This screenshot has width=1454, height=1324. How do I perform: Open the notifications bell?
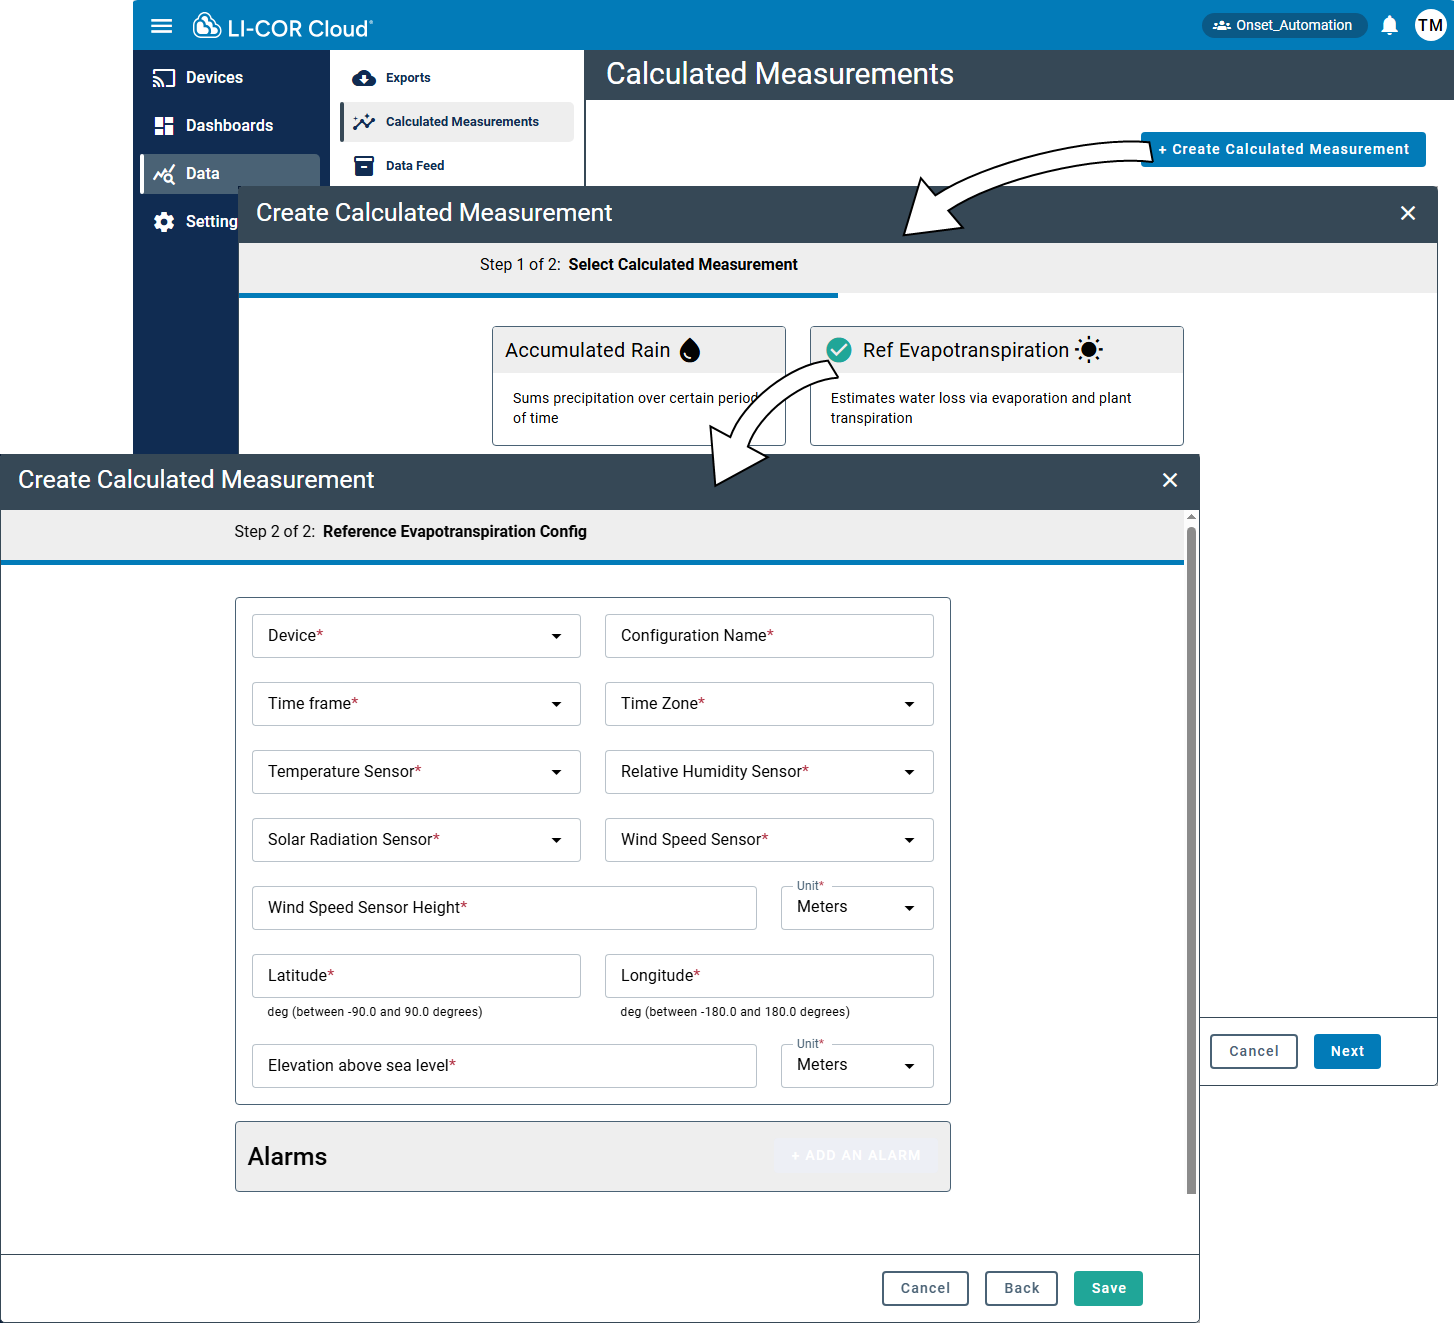point(1389,25)
